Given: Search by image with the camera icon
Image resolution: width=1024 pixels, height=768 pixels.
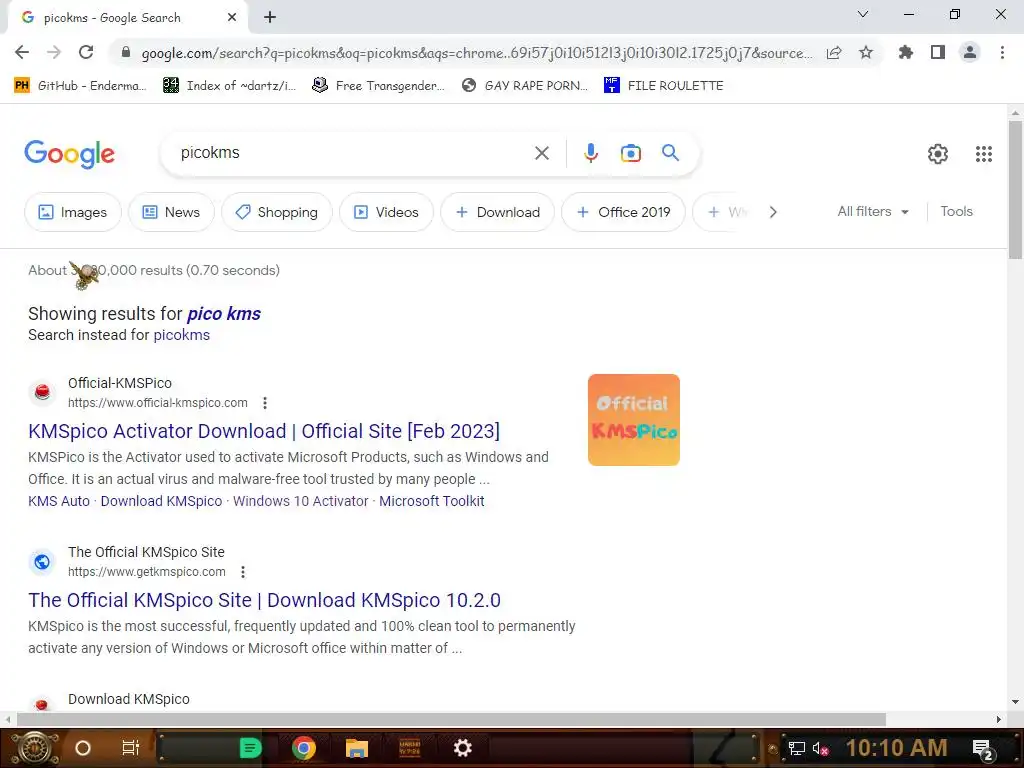Looking at the screenshot, I should pos(630,153).
